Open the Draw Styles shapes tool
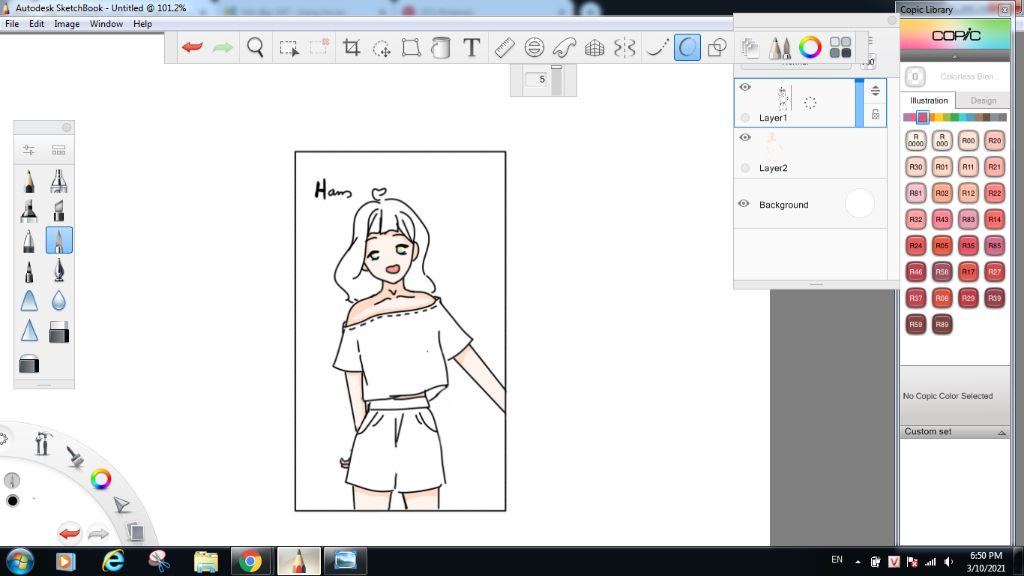Image resolution: width=1024 pixels, height=576 pixels. 717,47
